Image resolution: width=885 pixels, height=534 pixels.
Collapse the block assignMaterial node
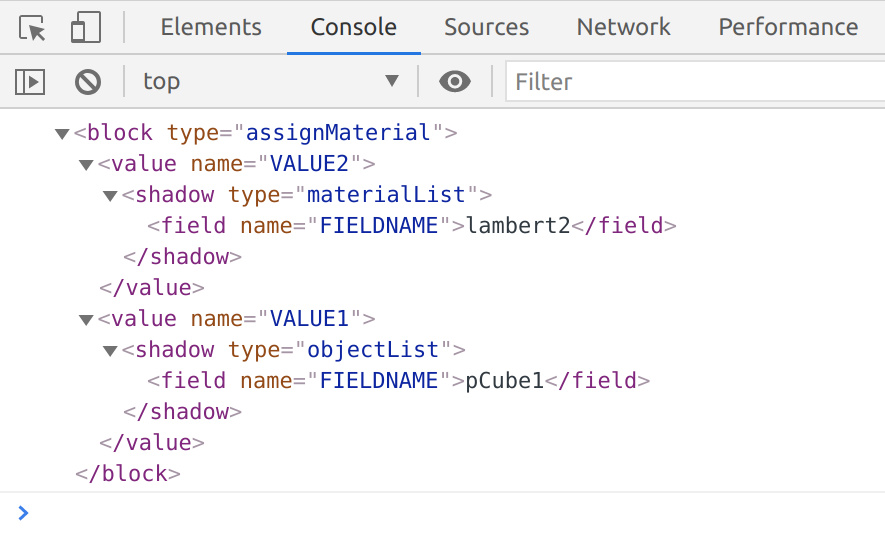(62, 134)
